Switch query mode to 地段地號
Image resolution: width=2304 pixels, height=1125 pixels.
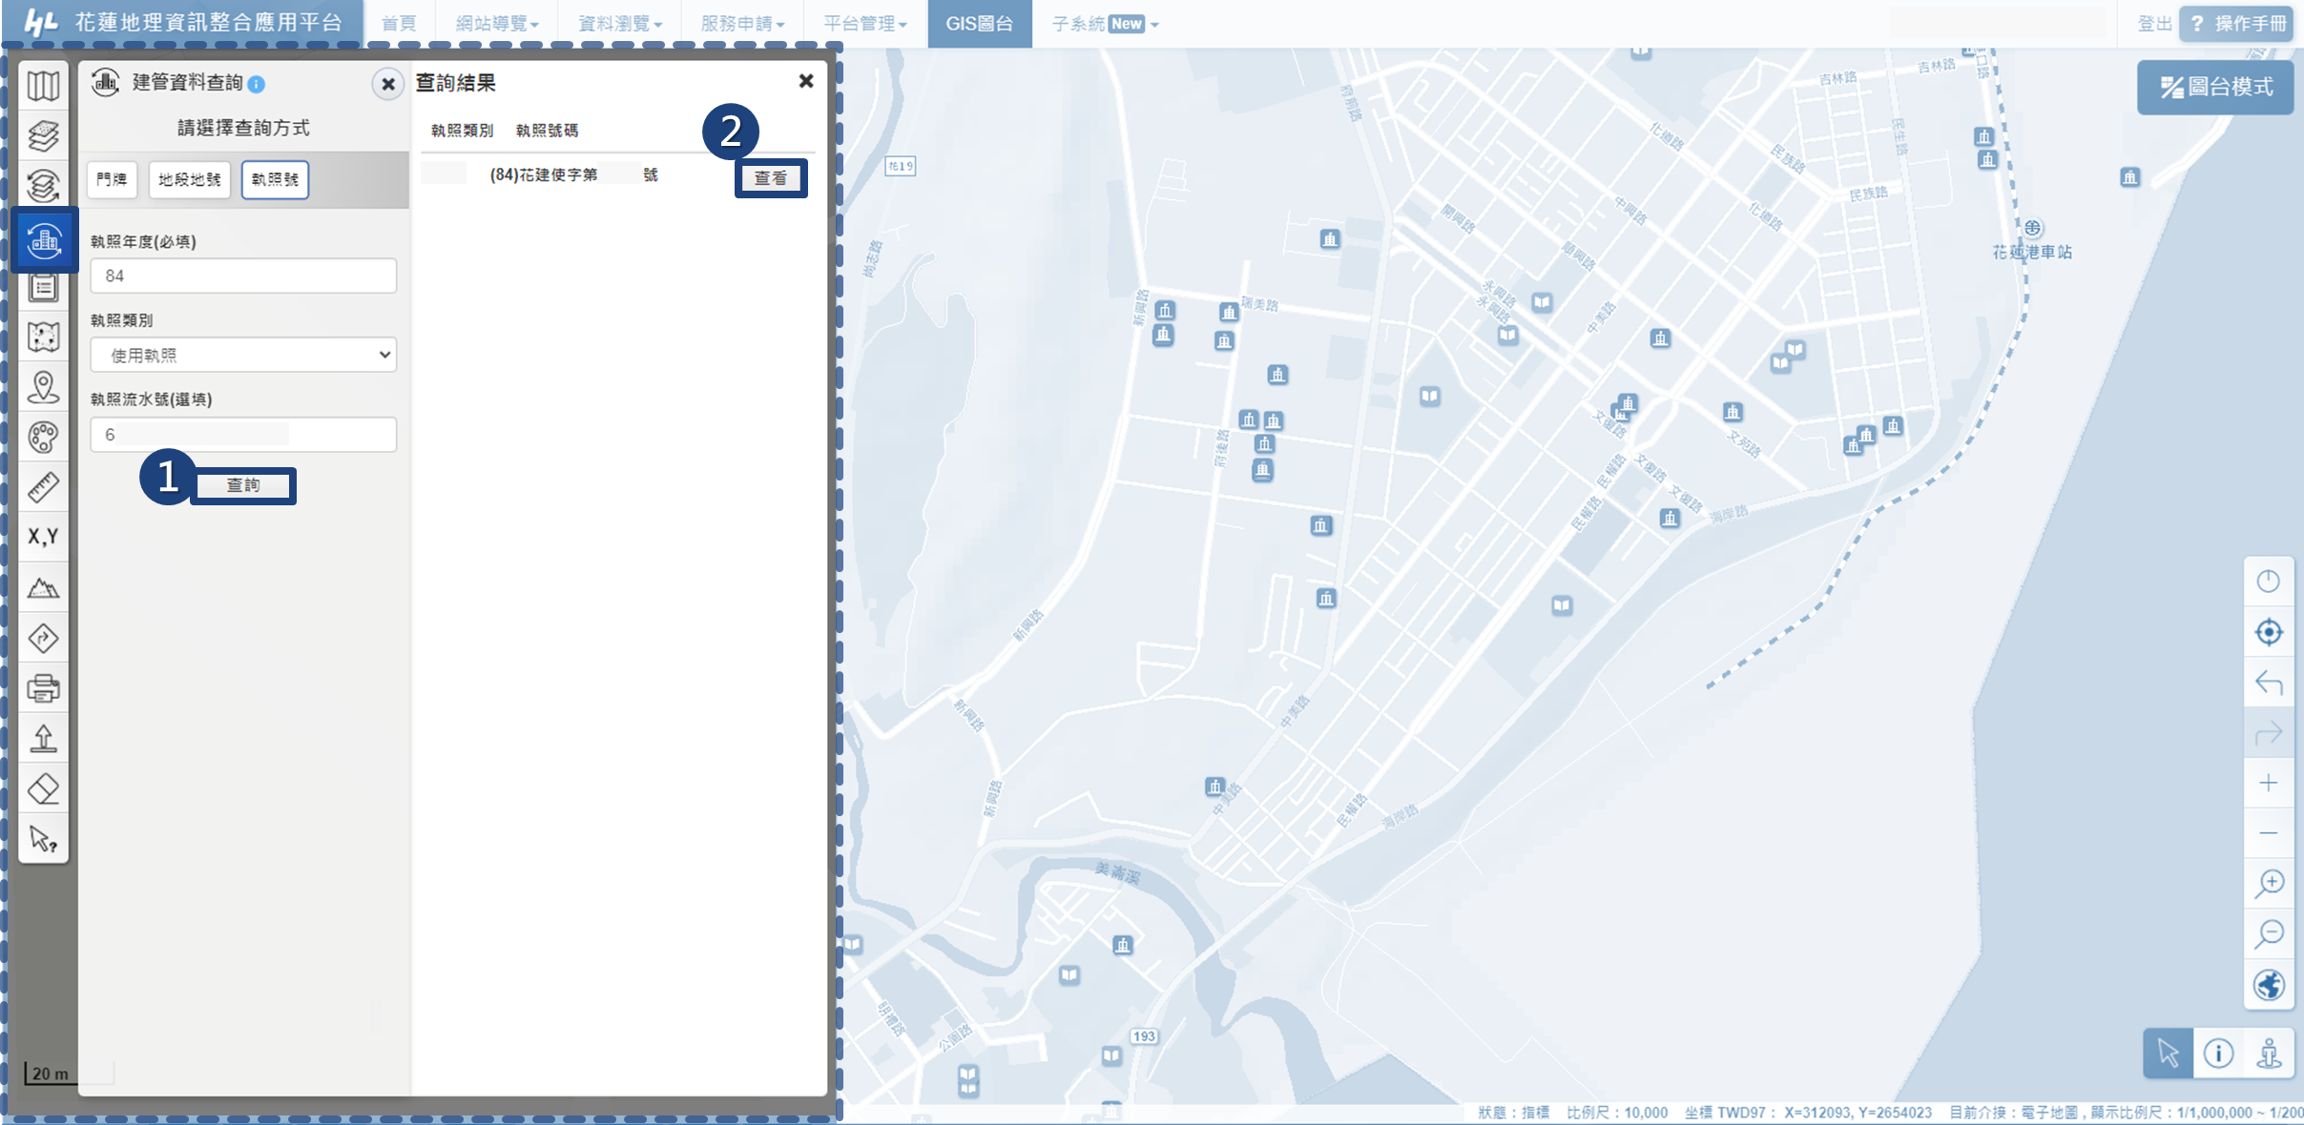189,180
